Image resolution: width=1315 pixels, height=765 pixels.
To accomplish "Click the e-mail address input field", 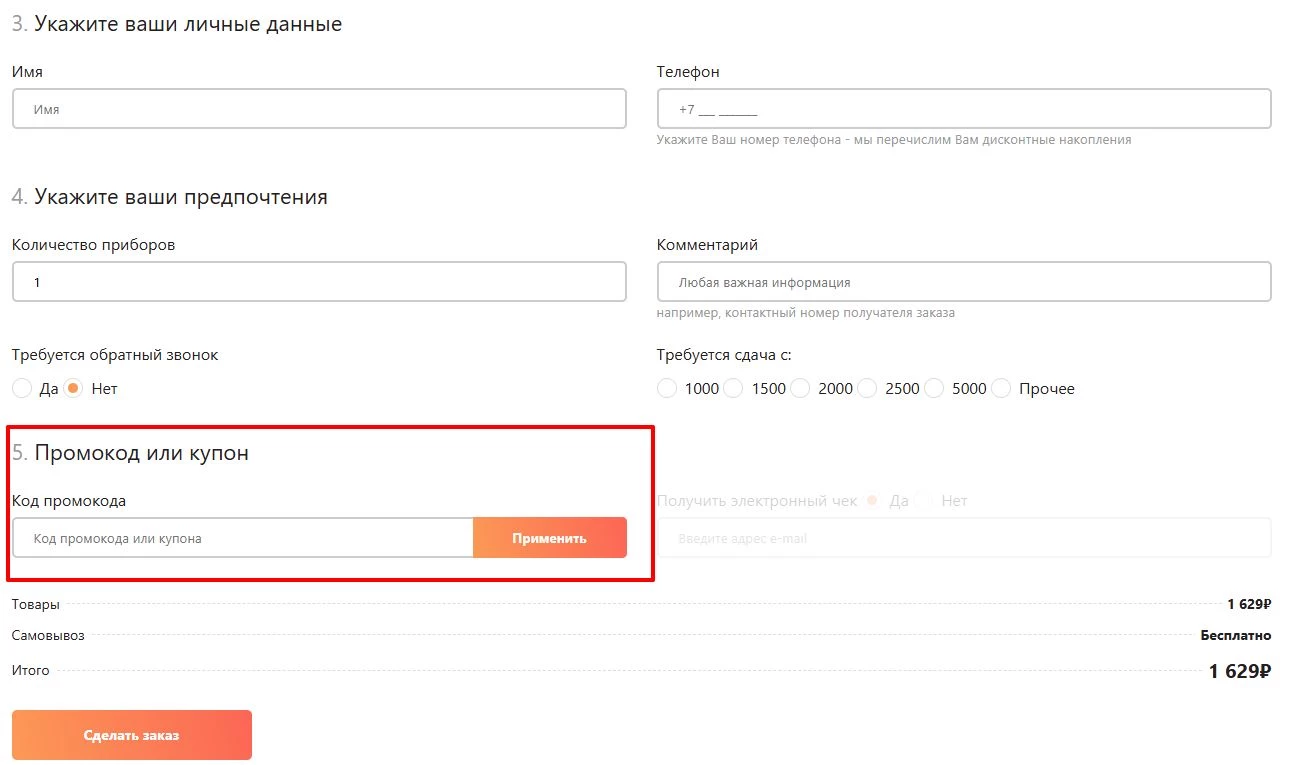I will click(963, 538).
